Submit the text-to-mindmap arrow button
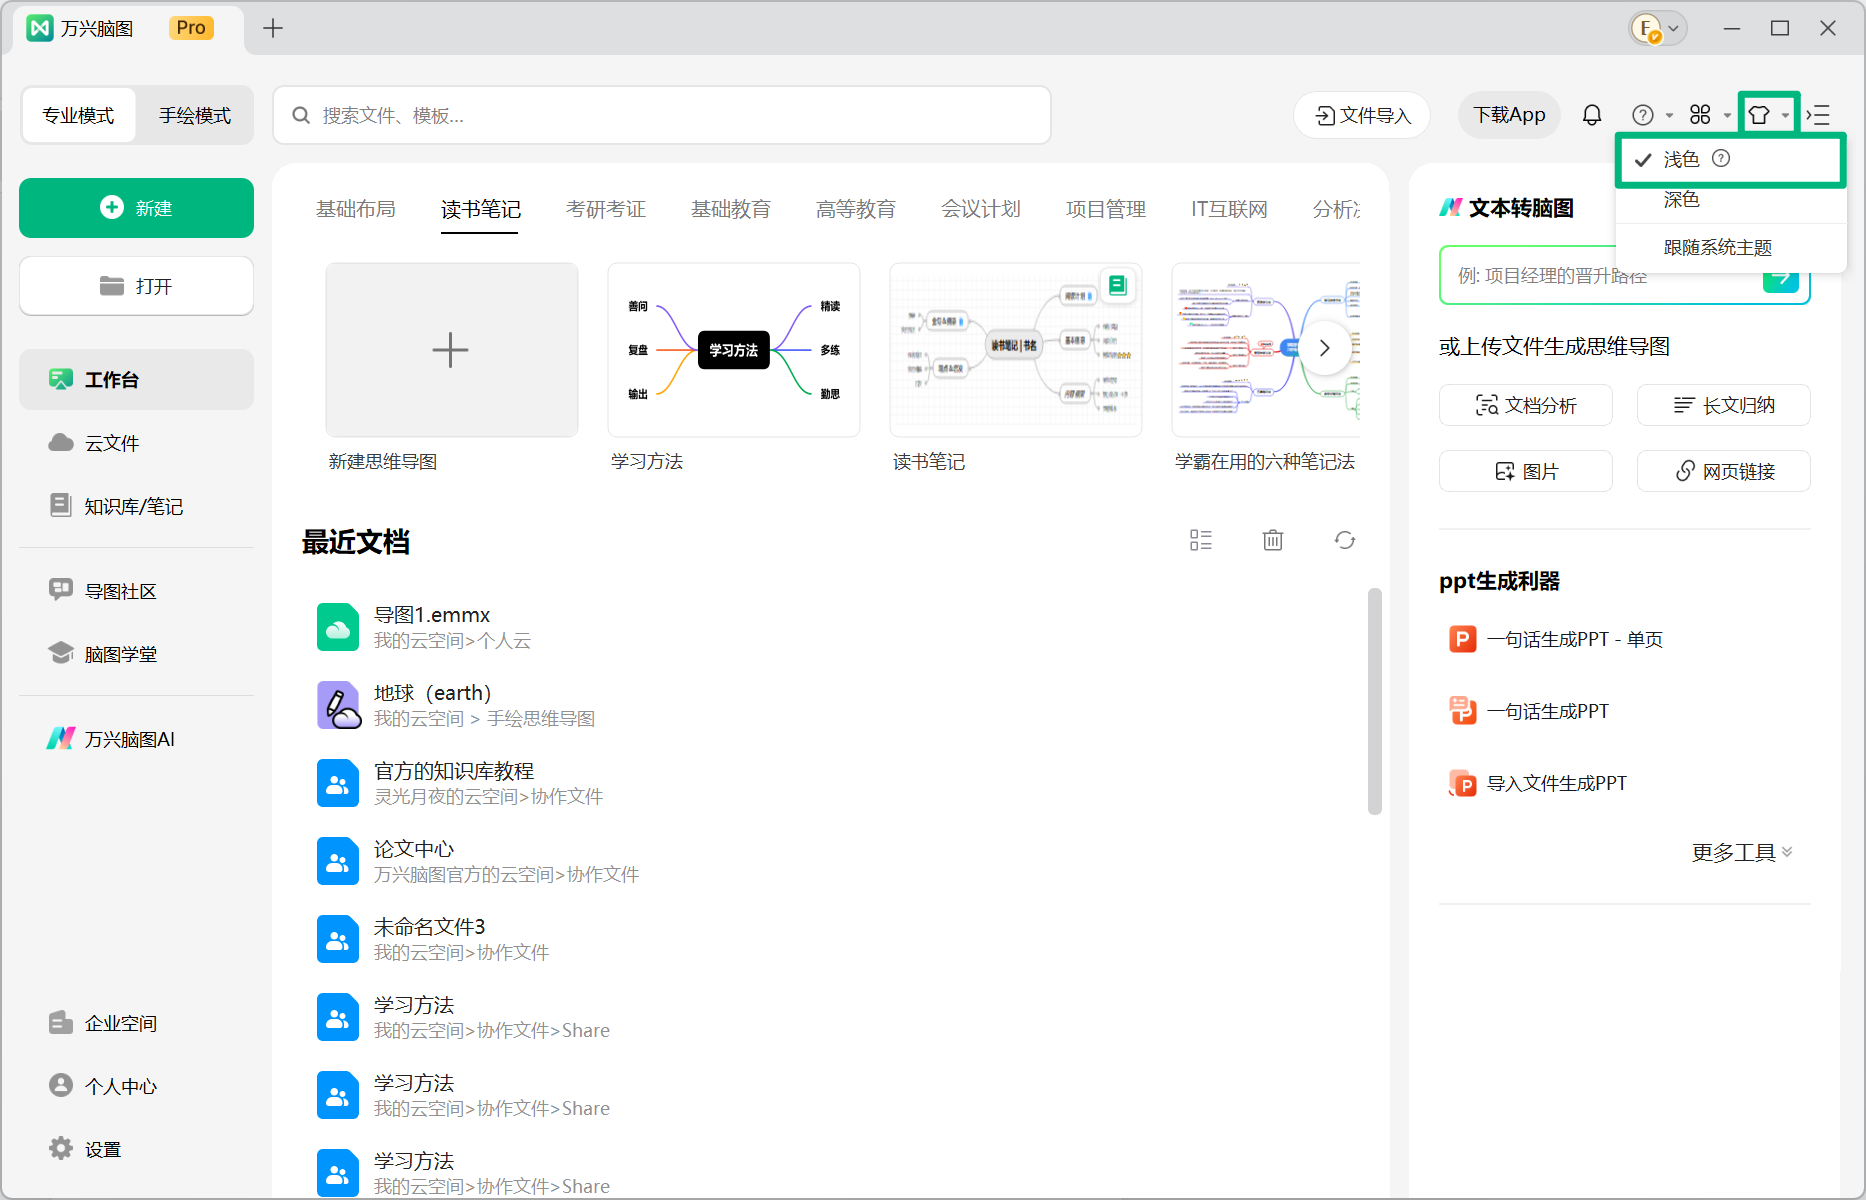 [1781, 277]
